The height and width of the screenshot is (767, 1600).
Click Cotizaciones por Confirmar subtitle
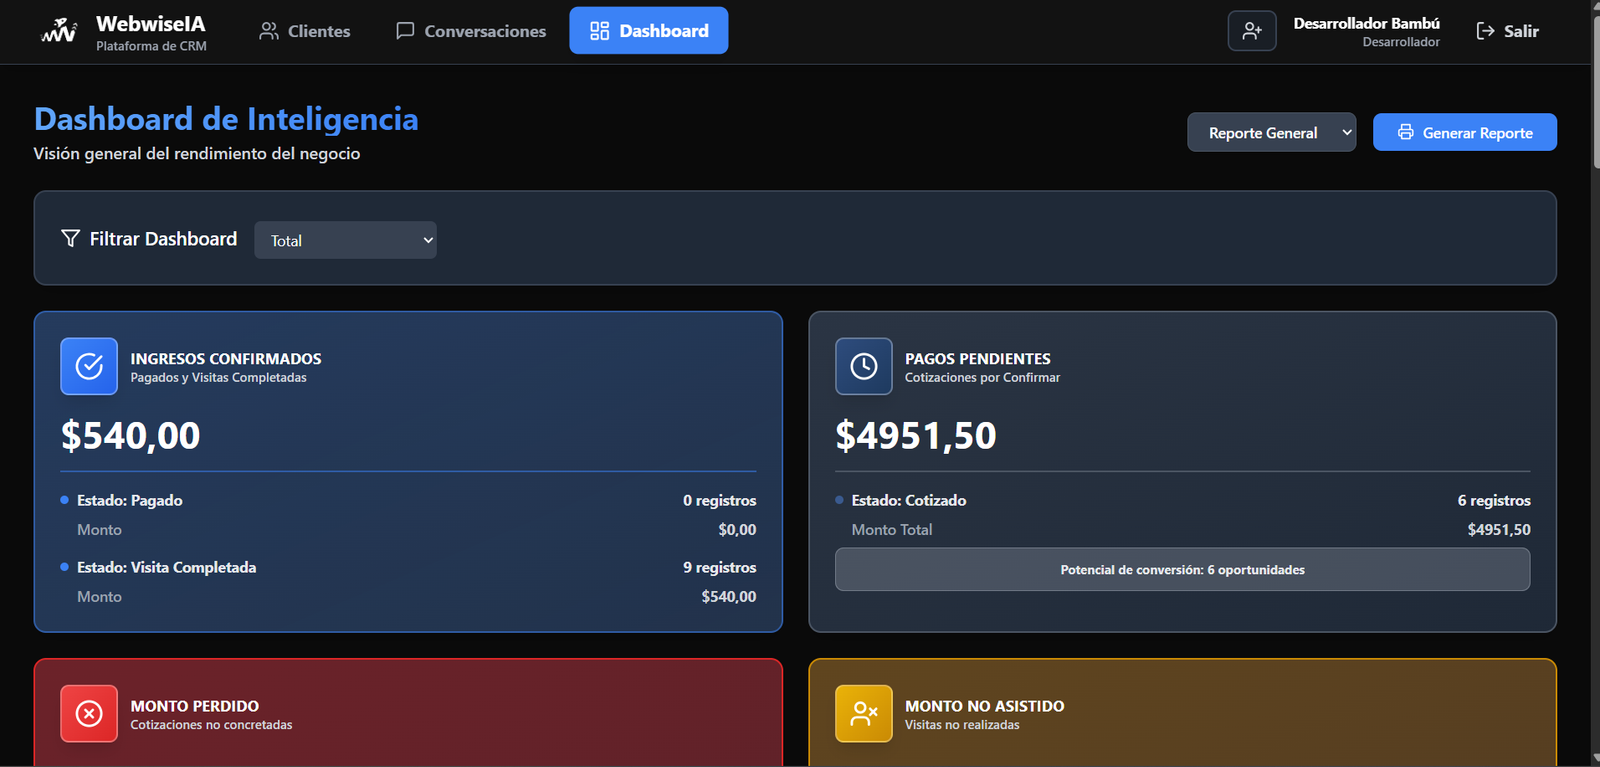pos(982,377)
